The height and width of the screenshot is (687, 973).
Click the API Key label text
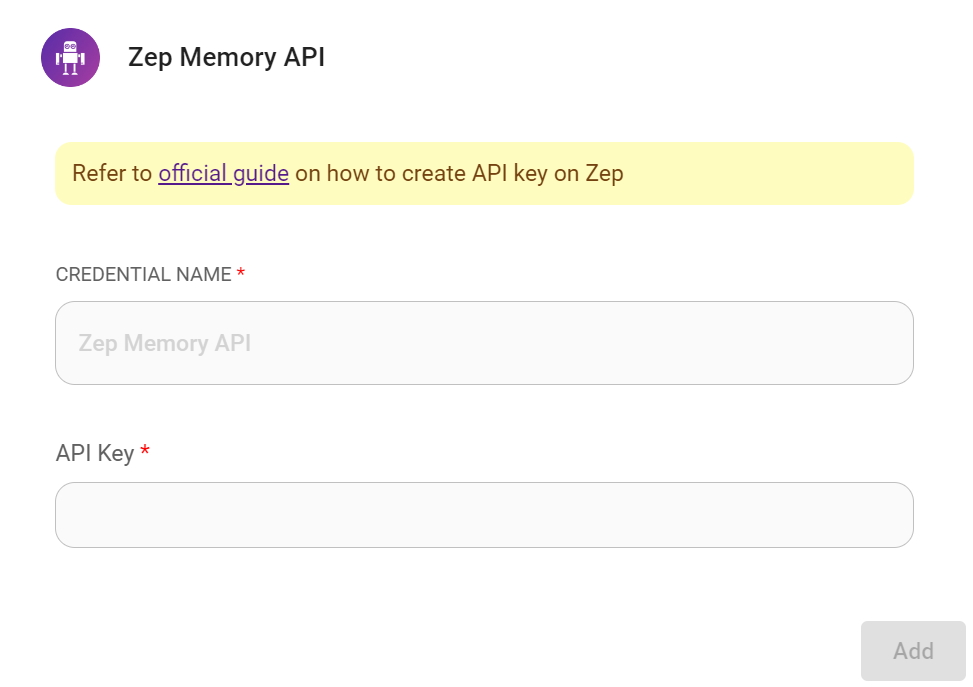click(x=95, y=453)
